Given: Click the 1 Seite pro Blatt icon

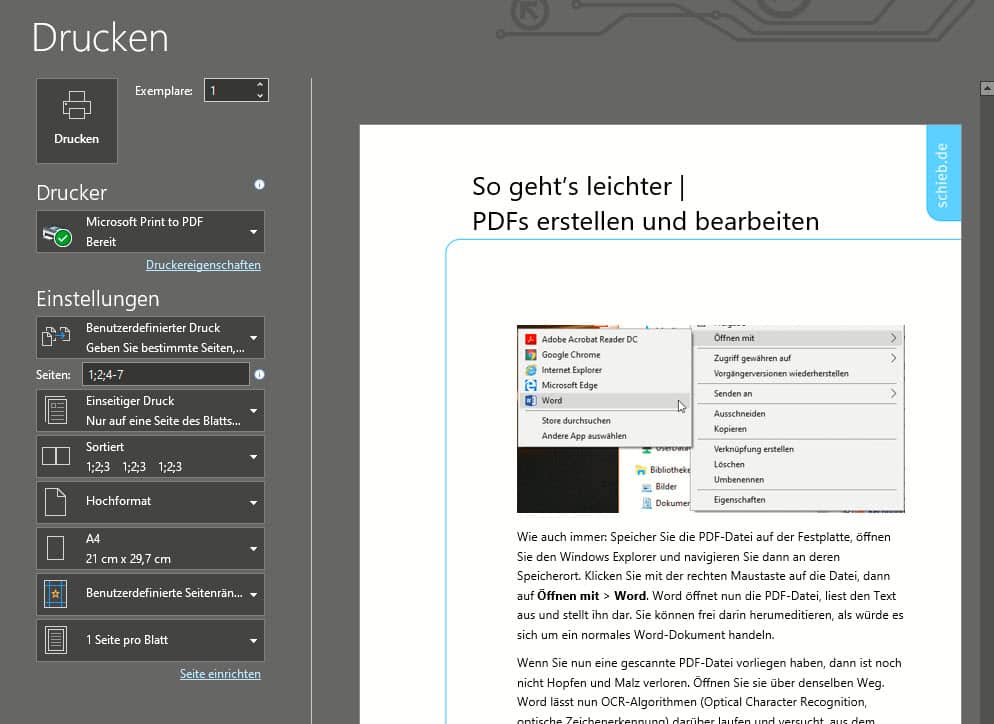Looking at the screenshot, I should (56, 640).
